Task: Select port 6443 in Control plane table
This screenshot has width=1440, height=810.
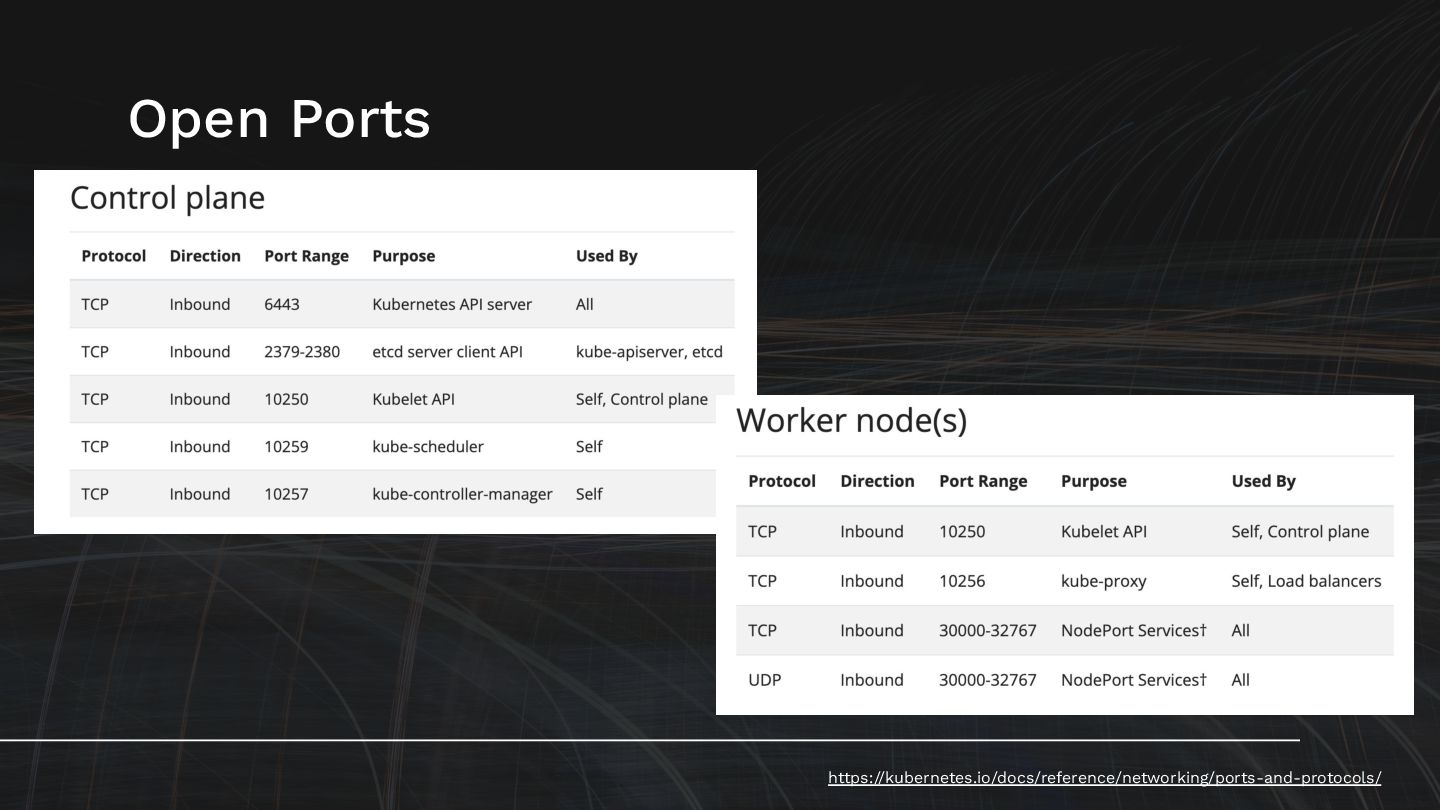Action: (282, 304)
